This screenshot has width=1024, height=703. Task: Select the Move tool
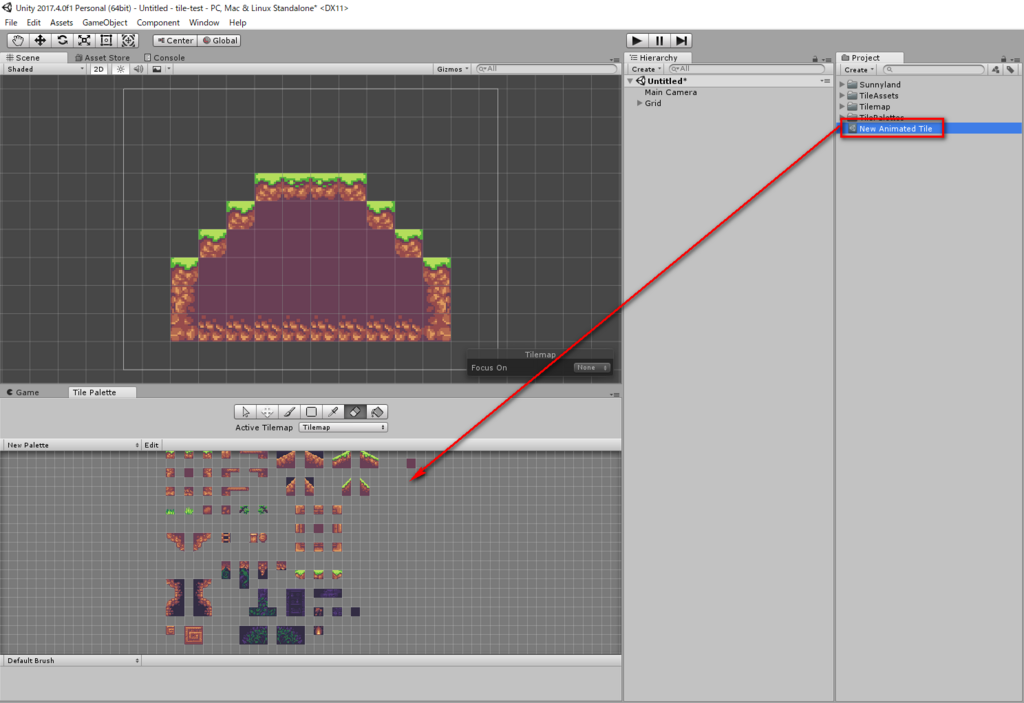point(40,41)
